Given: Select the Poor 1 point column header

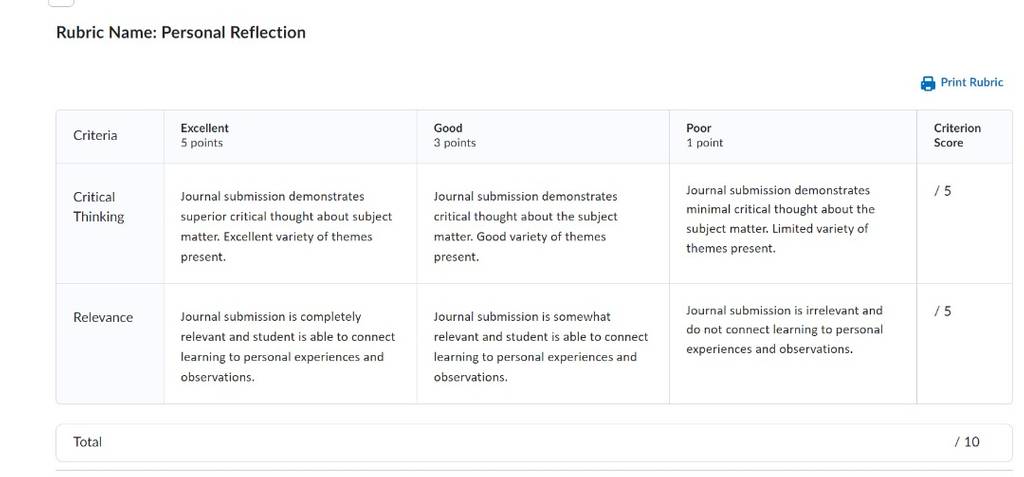Looking at the screenshot, I should click(793, 135).
